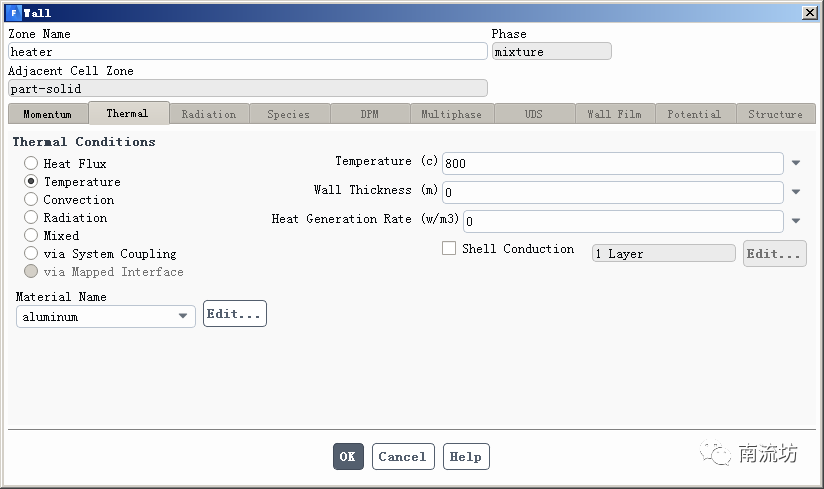The image size is (824, 489).
Task: Edit the aluminum material properties
Action: (234, 314)
